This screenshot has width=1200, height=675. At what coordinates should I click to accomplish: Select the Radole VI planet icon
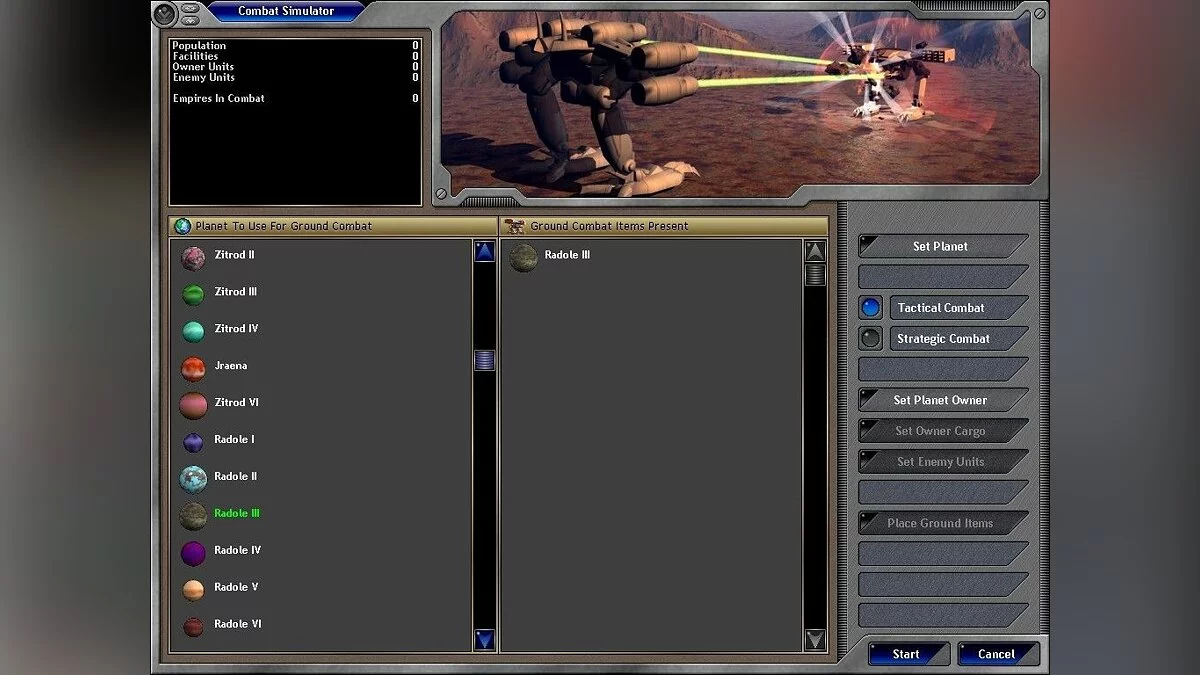(193, 626)
